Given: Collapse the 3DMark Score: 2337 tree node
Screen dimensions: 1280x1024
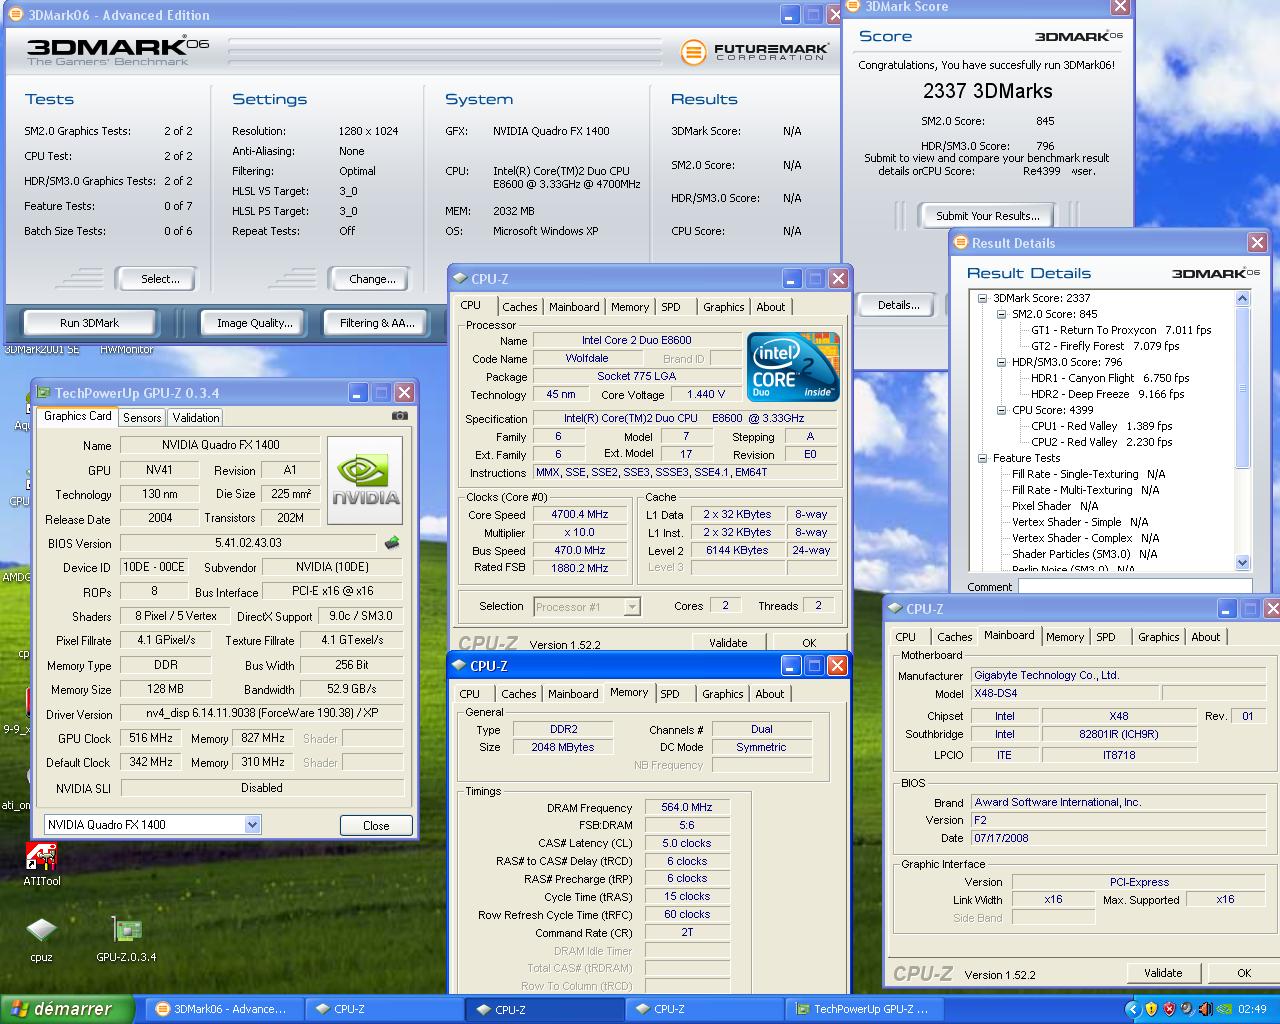Looking at the screenshot, I should pos(982,298).
